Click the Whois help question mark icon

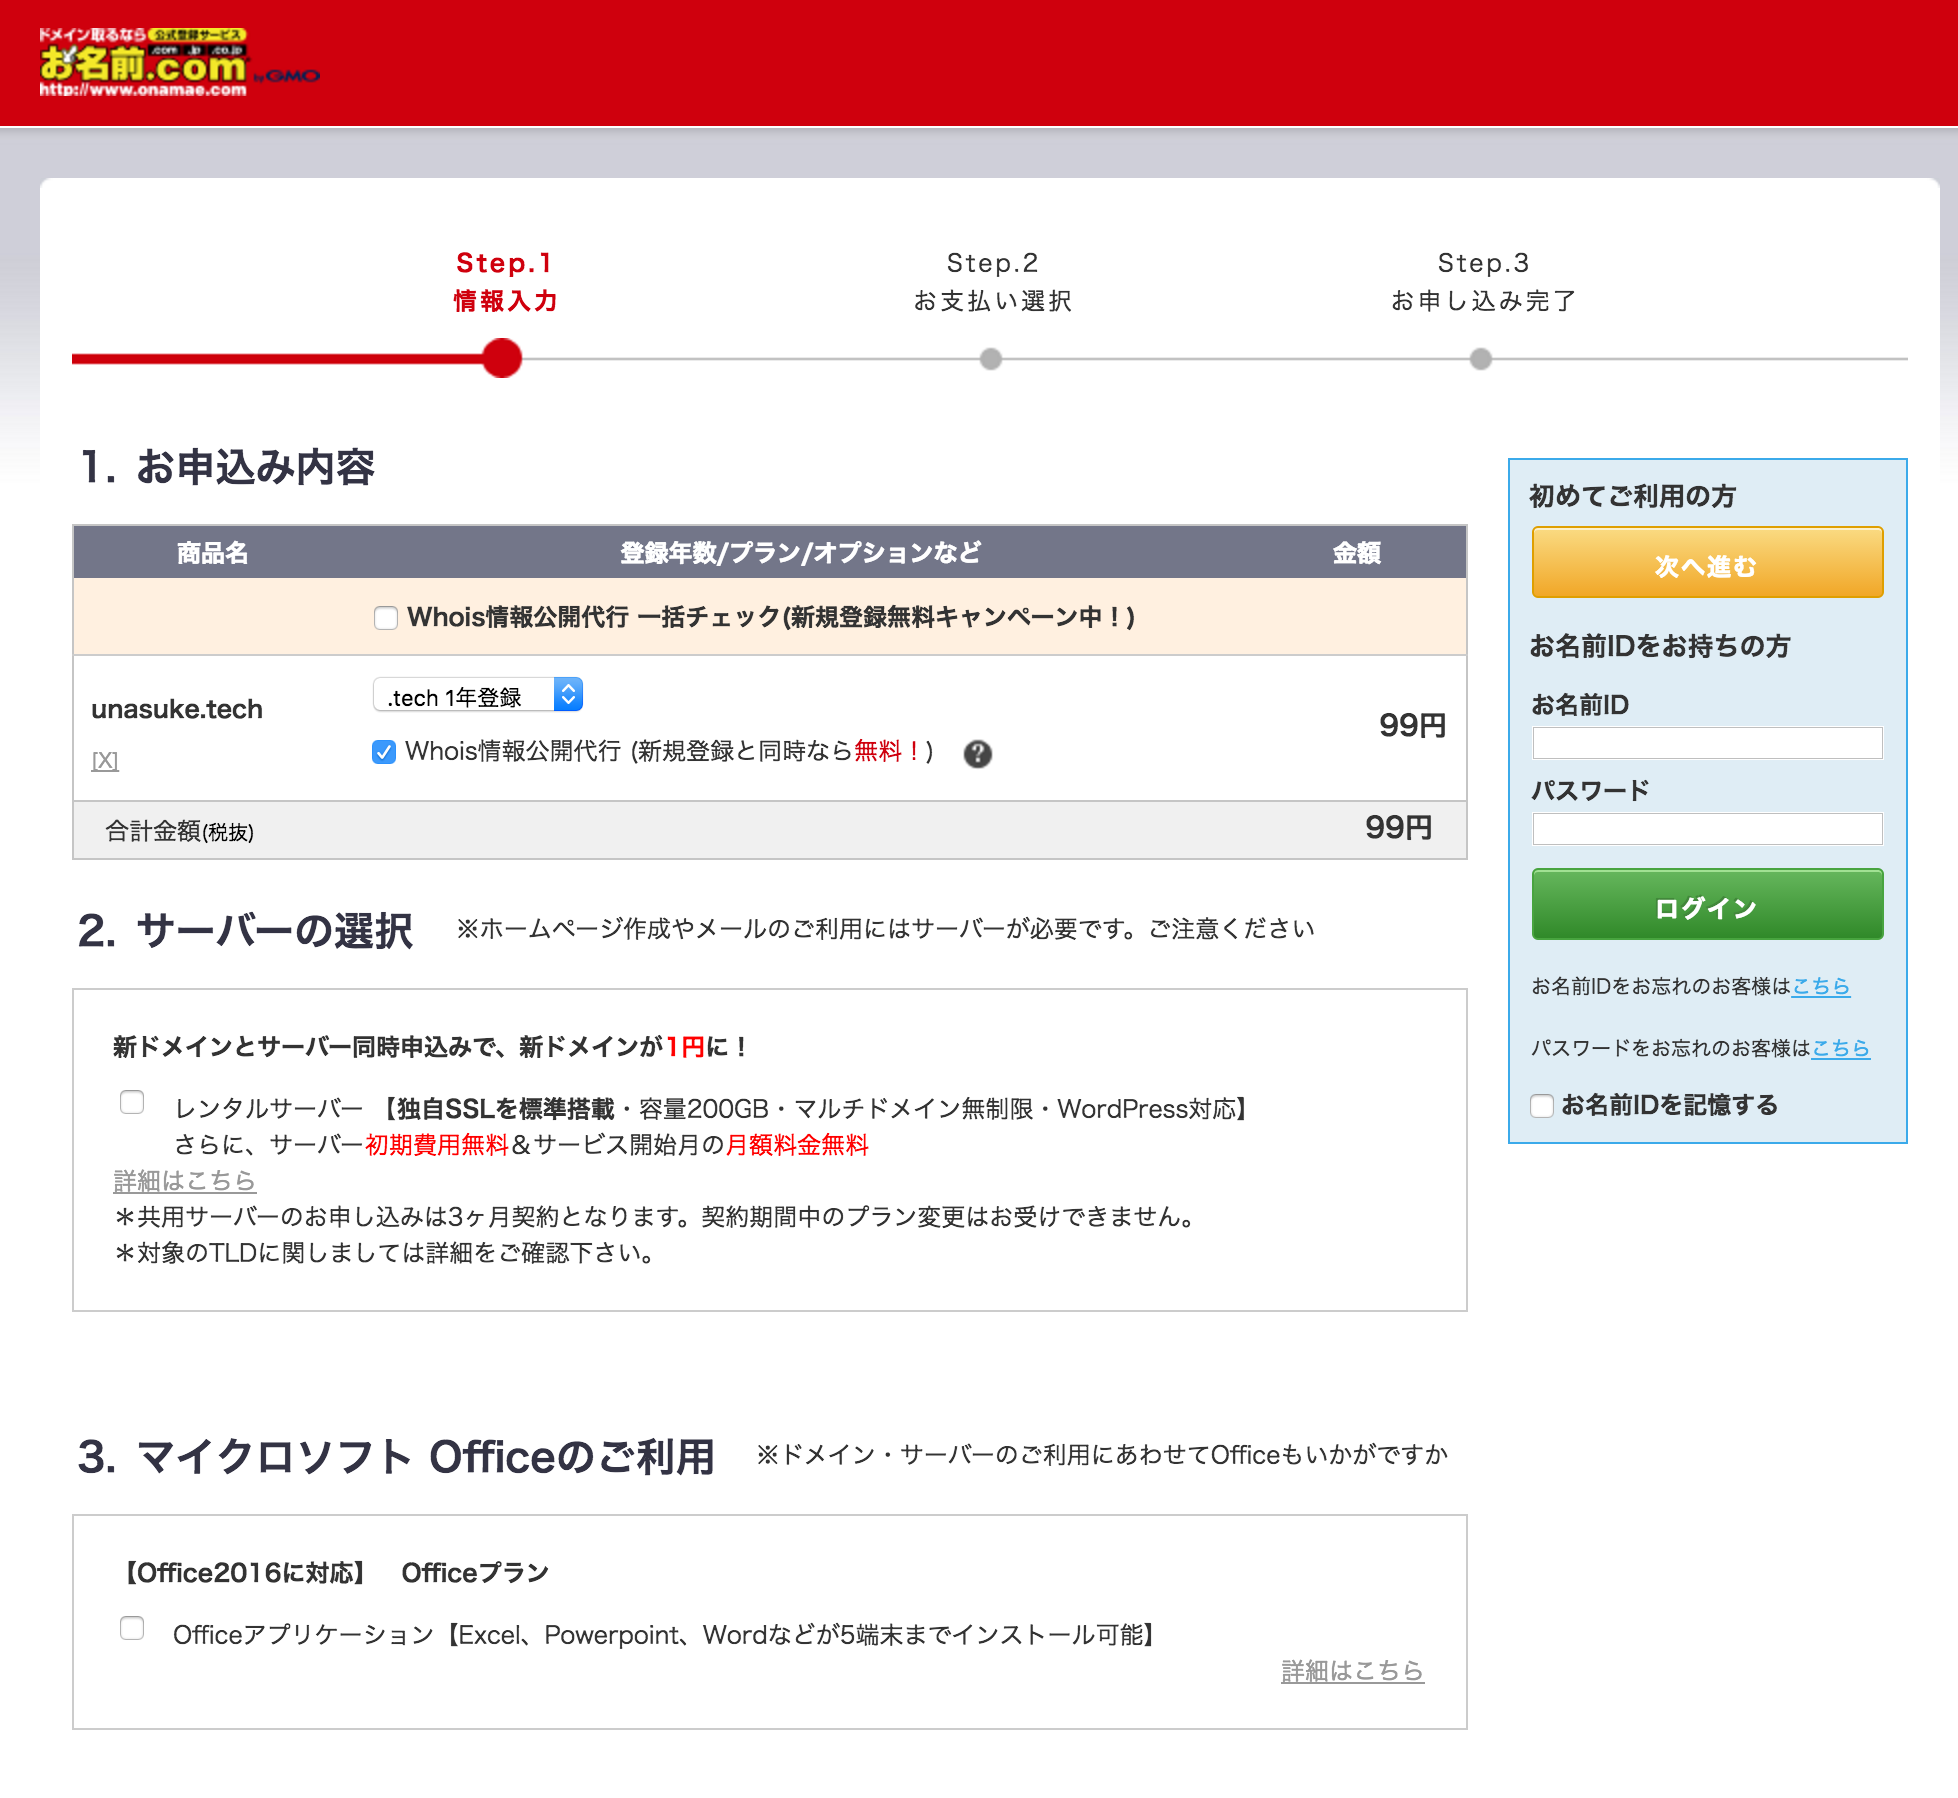[x=977, y=753]
